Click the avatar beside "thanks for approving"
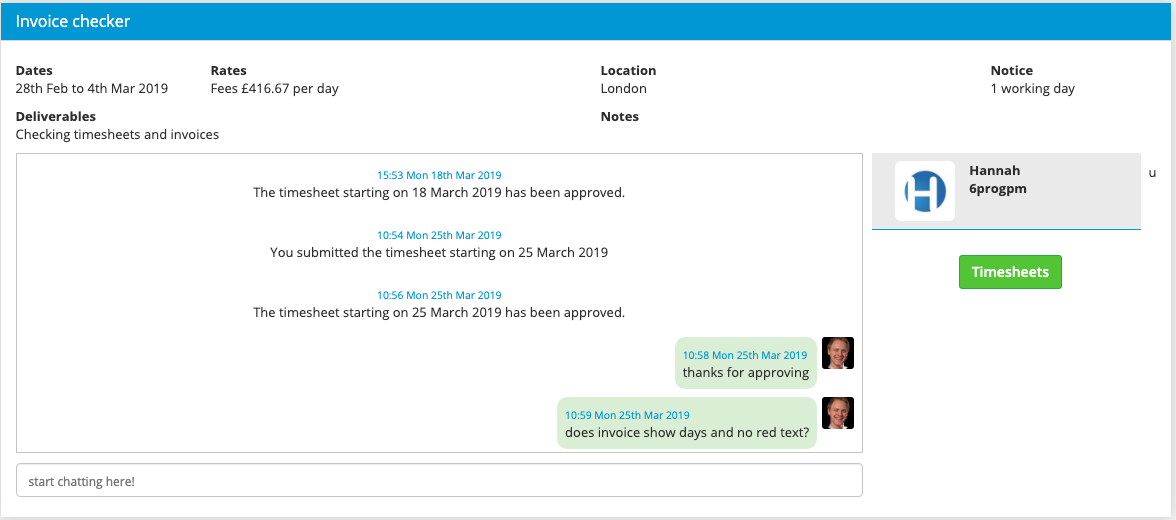Screen dimensions: 1176x520 coord(837,353)
